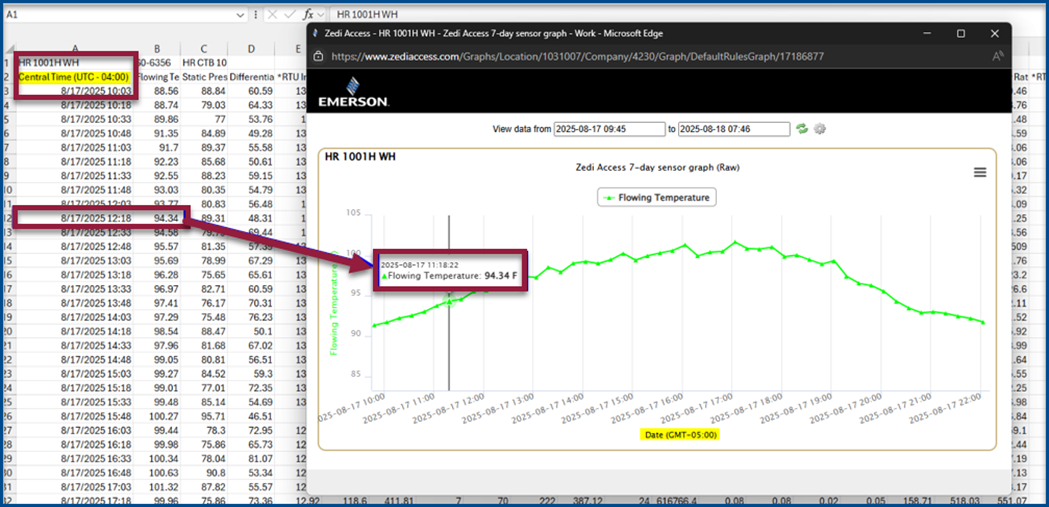Select static pressure value 79.03
Viewport: 1049px width, 507px height.
click(204, 105)
